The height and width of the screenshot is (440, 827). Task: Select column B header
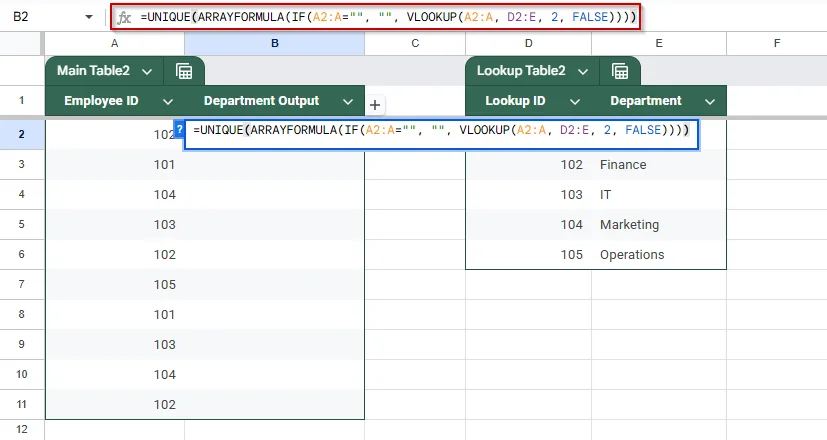click(x=274, y=43)
